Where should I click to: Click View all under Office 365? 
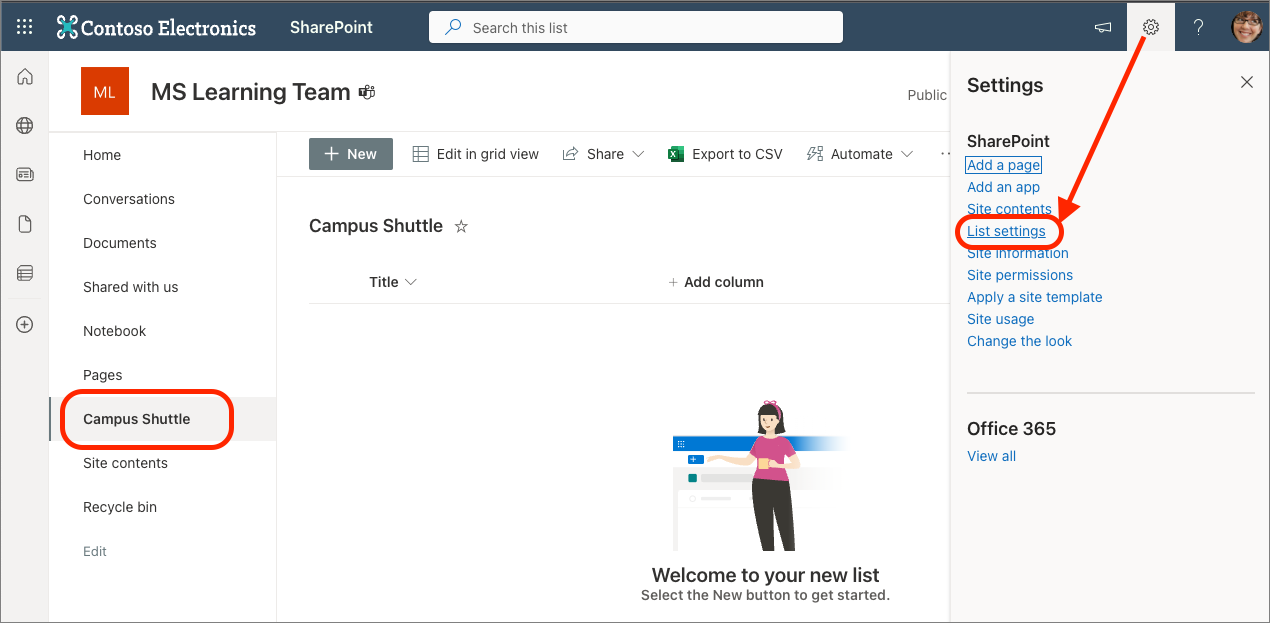(991, 456)
